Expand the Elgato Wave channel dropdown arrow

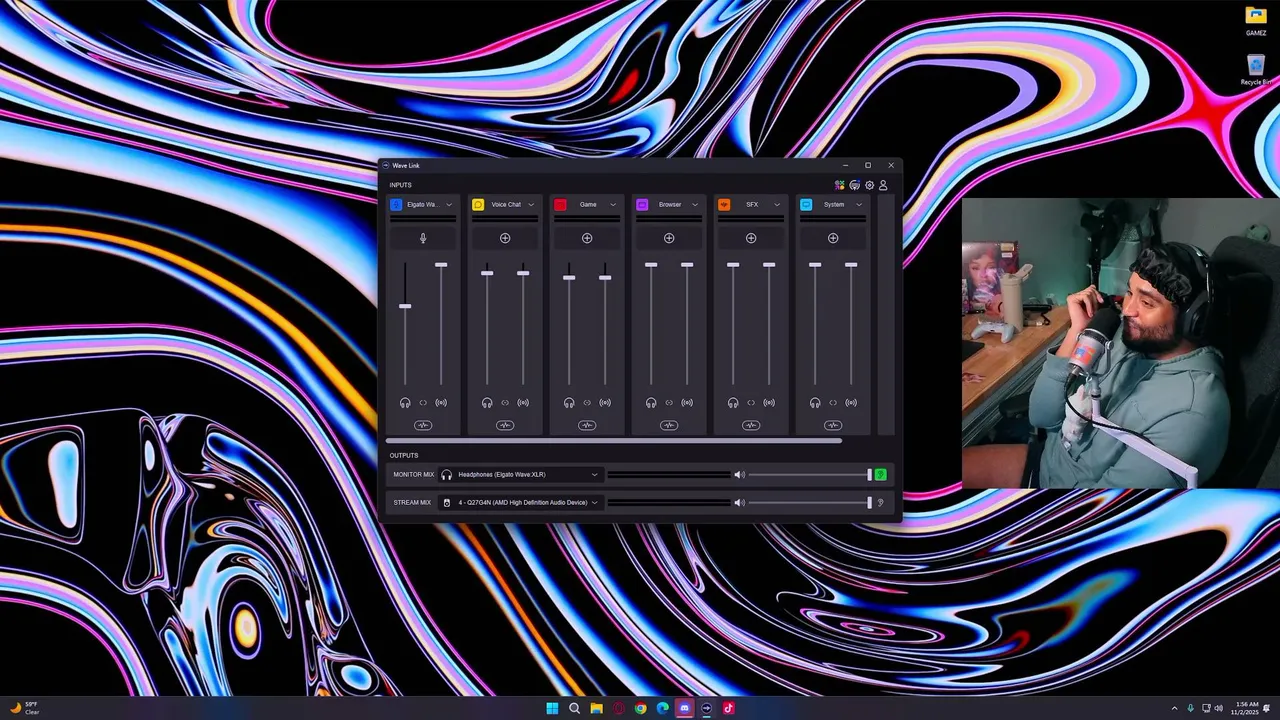click(x=449, y=204)
